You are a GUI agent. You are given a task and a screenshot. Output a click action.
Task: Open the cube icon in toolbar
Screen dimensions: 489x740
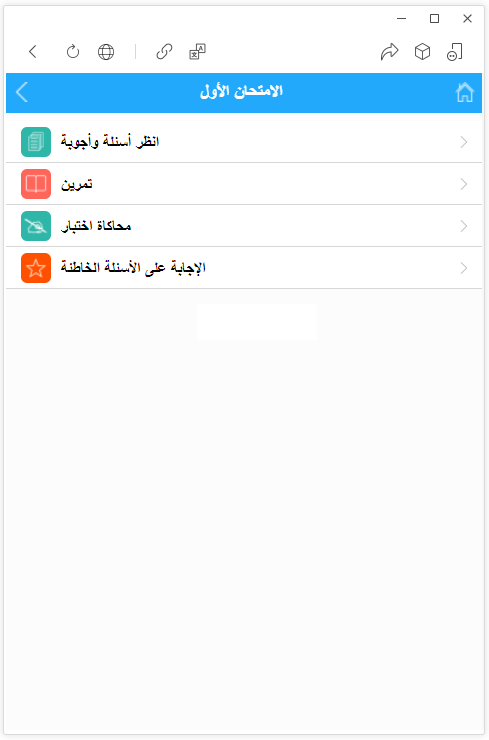coord(422,51)
